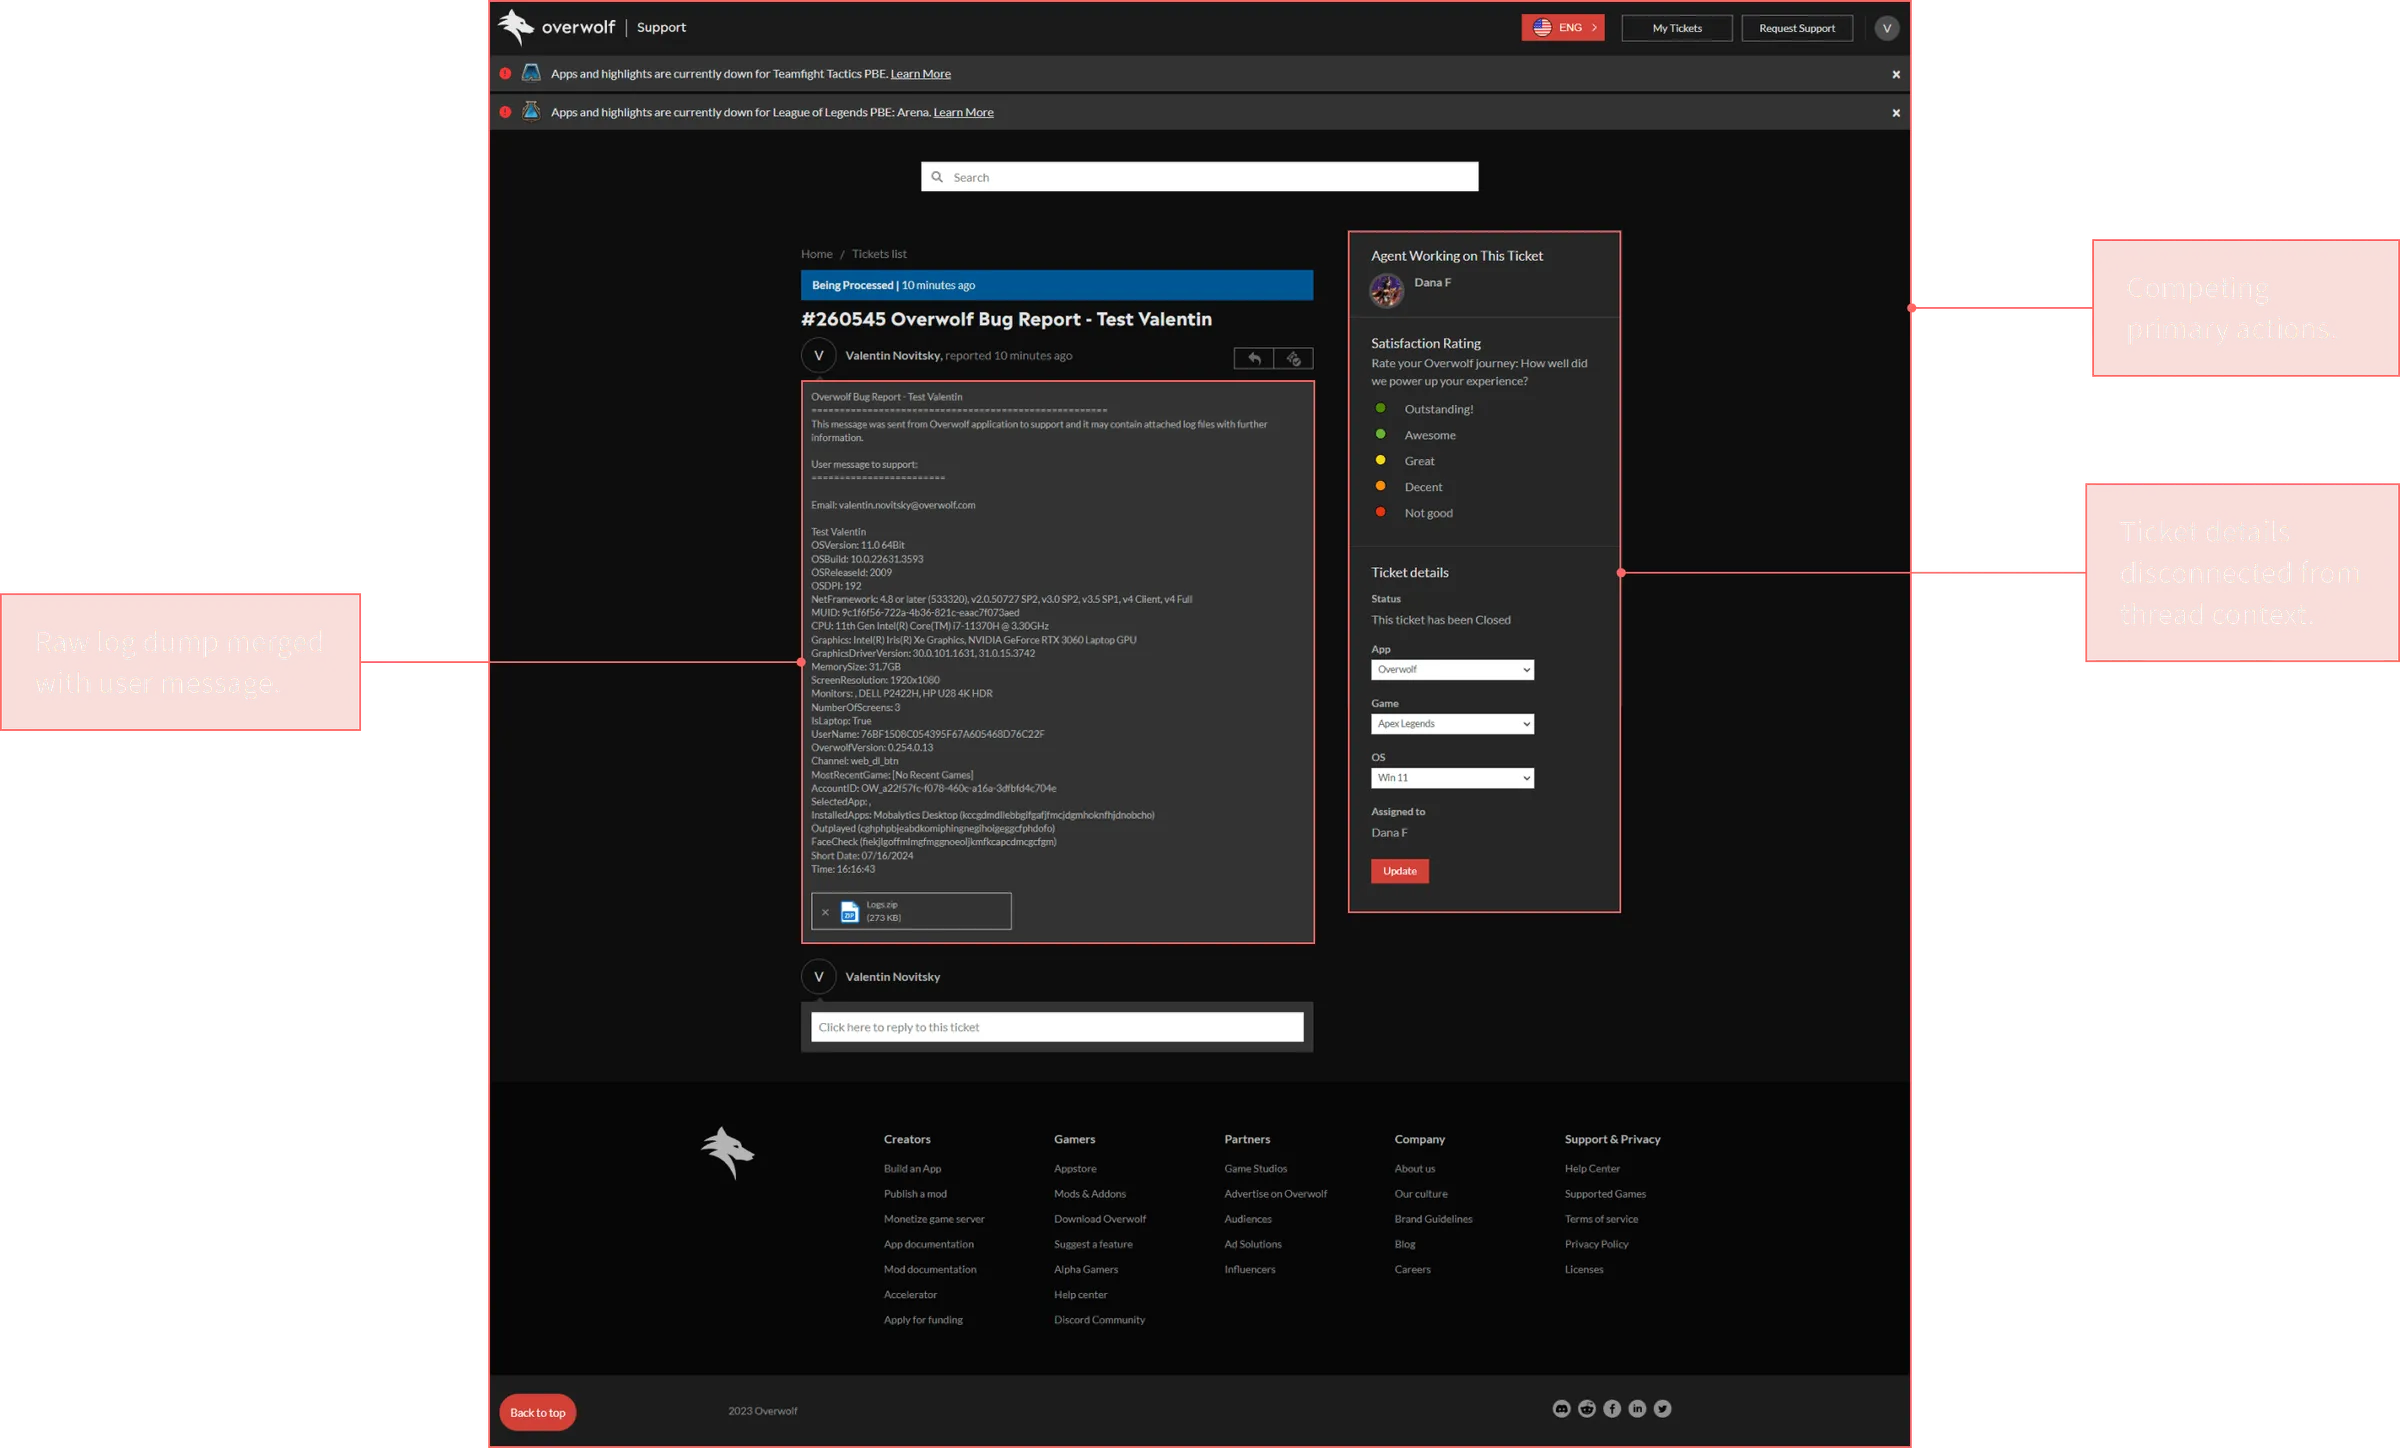Click the reply arrow icon on ticket
This screenshot has width=2400, height=1448.
[x=1254, y=358]
